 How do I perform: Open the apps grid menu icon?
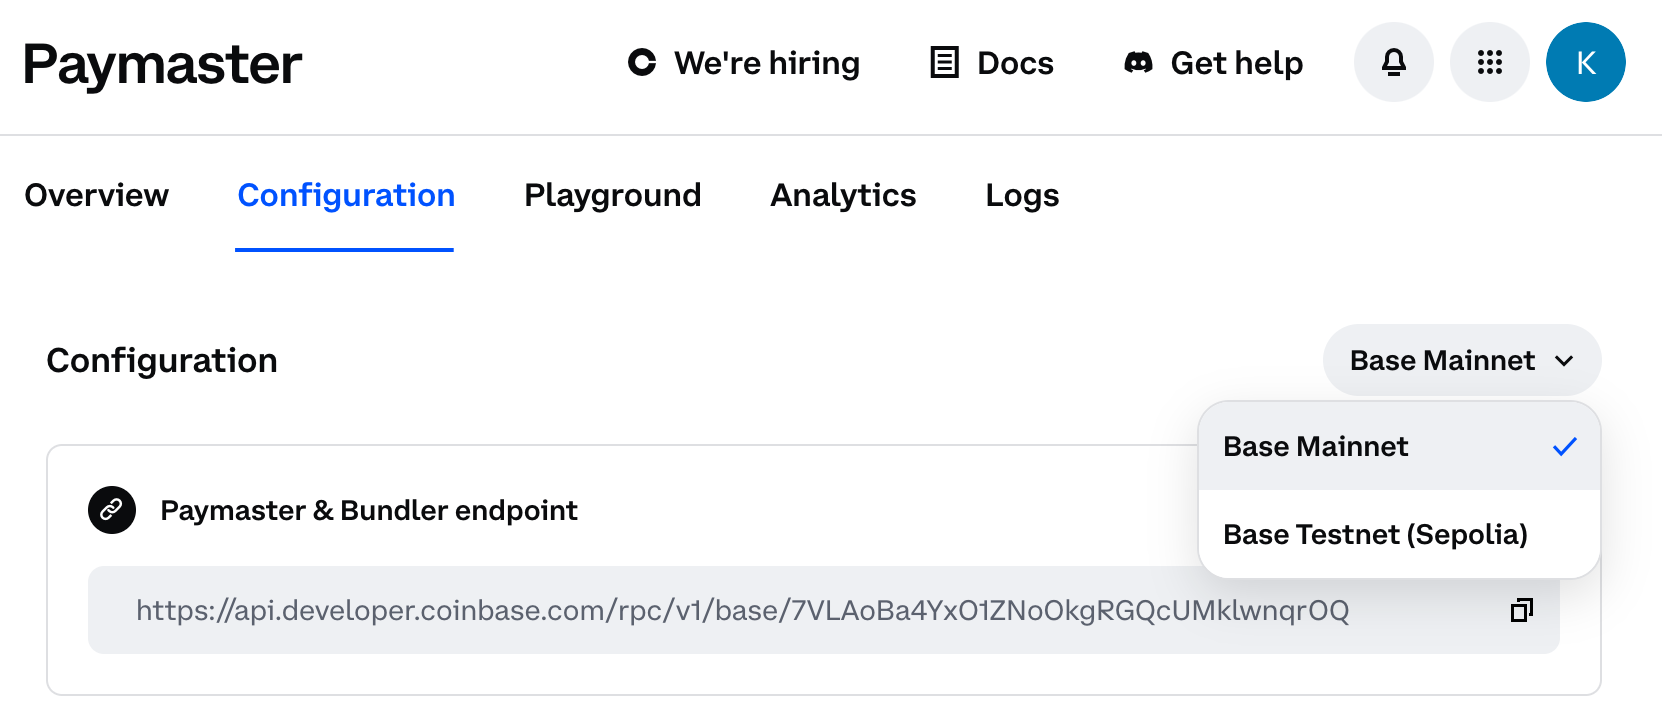1490,62
